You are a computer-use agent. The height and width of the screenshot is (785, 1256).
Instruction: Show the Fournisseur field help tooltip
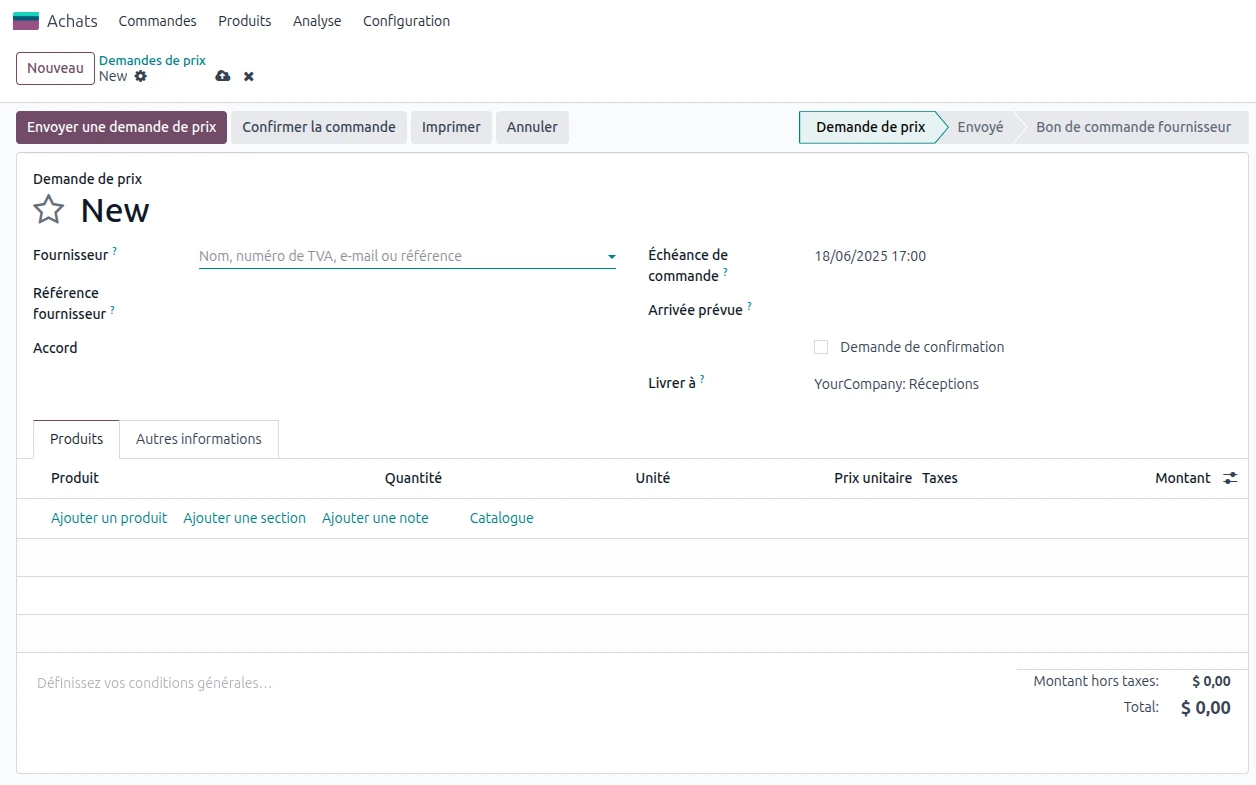point(114,251)
